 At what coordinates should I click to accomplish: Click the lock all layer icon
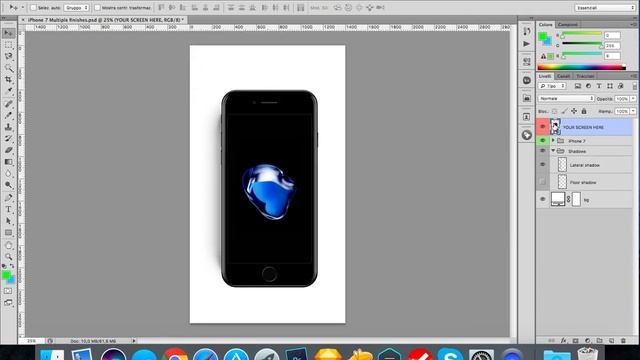pyautogui.click(x=584, y=111)
